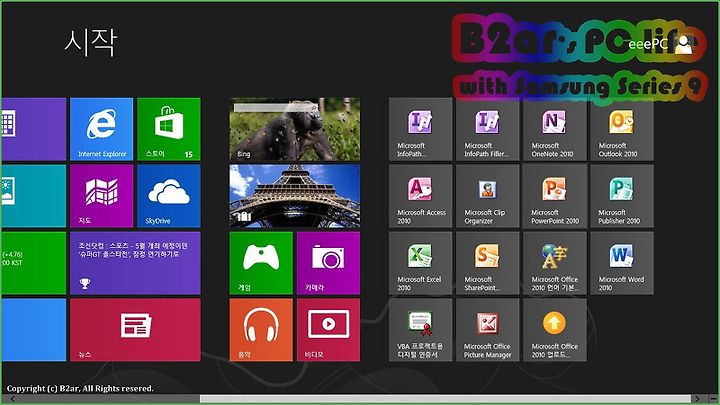Click the scrollbar left arrow
Viewport: 720px width, 405px height.
pos(12,399)
